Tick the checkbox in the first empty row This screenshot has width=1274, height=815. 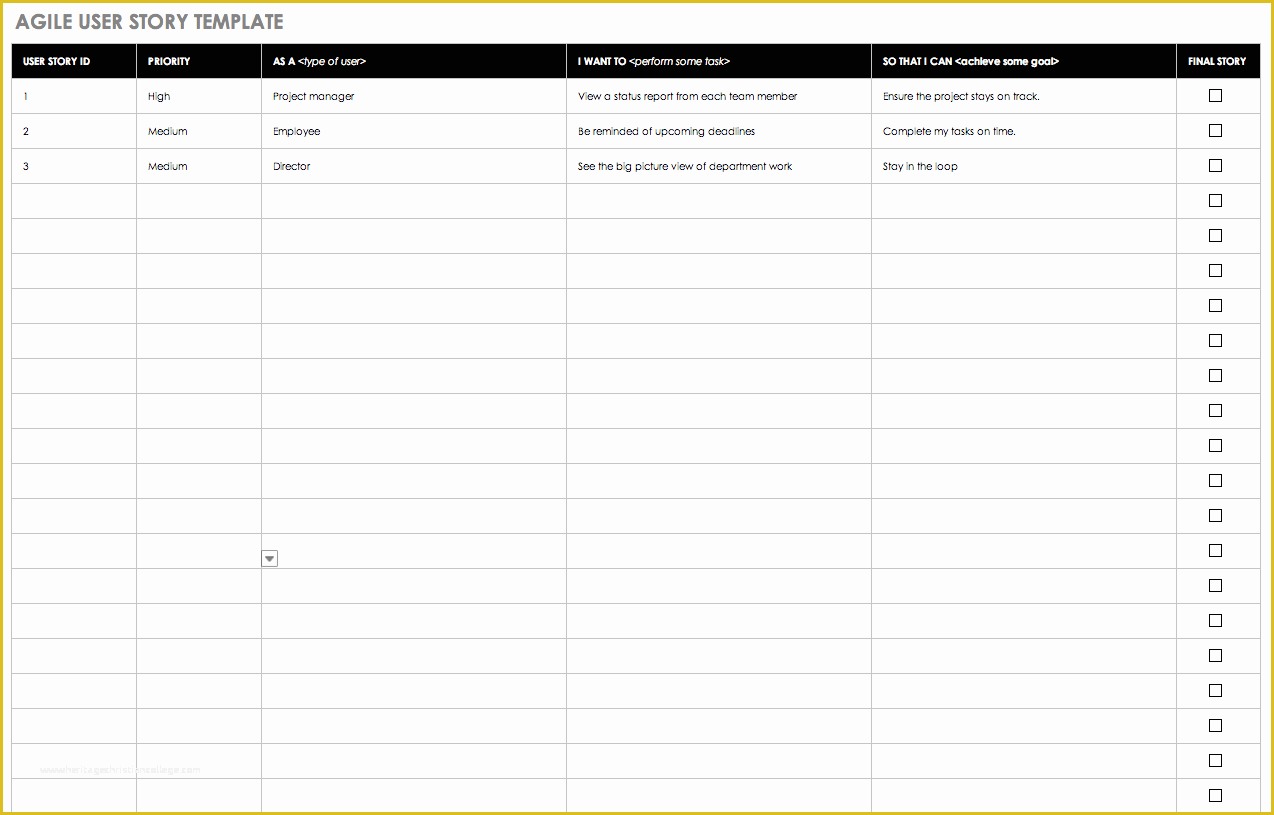(1215, 201)
